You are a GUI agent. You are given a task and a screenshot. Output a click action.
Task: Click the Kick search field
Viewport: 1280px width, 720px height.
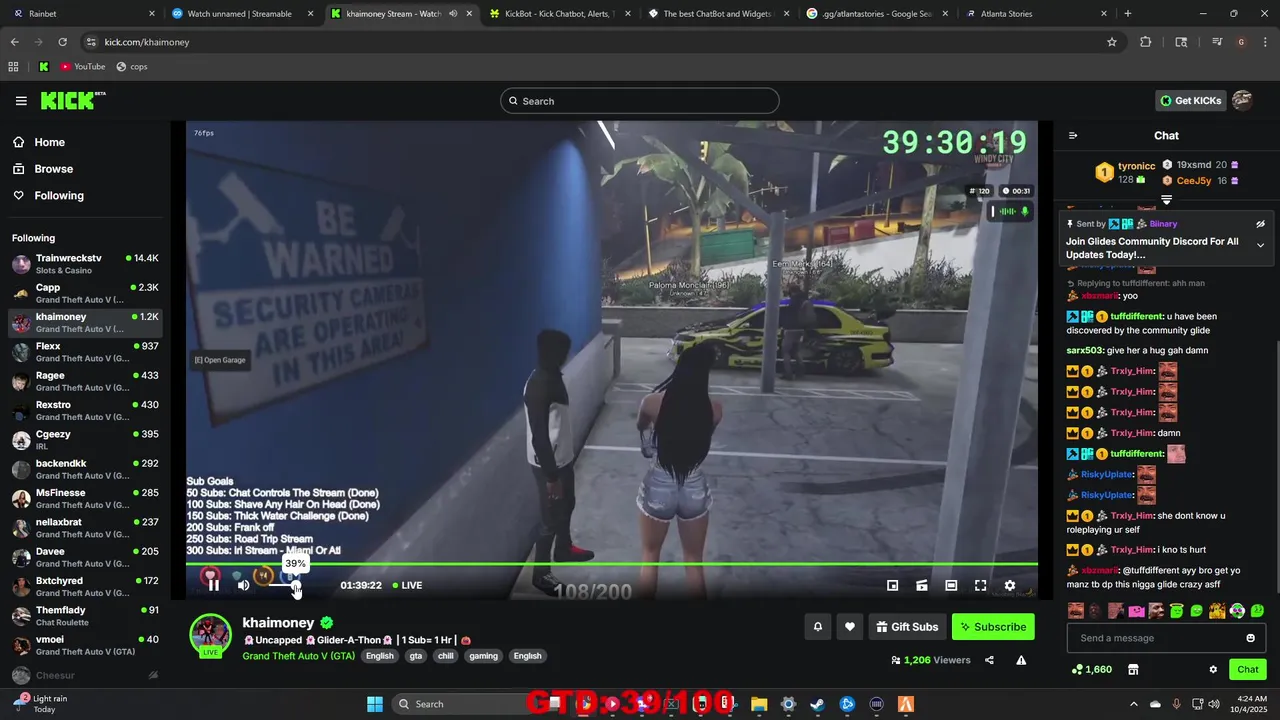(x=640, y=101)
